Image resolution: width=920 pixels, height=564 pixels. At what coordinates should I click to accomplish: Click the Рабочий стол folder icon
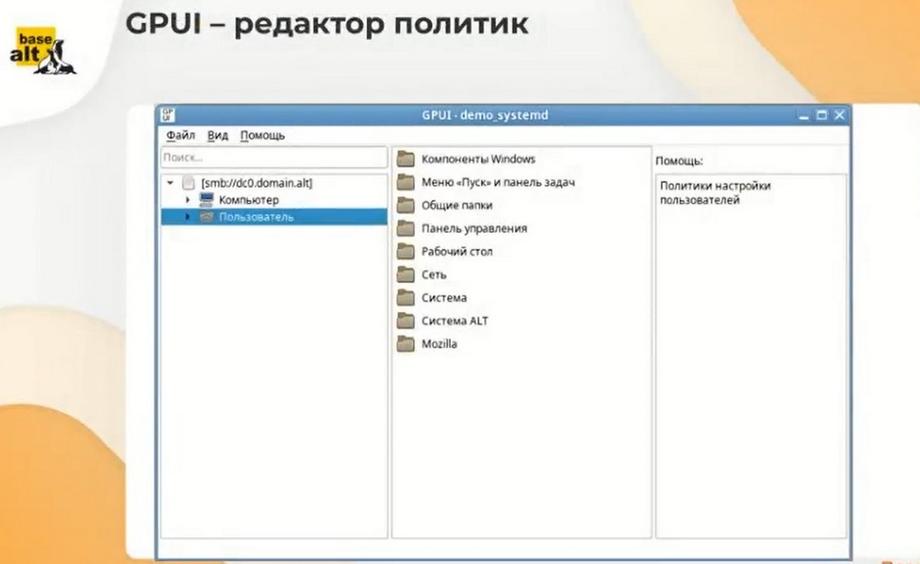pyautogui.click(x=405, y=251)
